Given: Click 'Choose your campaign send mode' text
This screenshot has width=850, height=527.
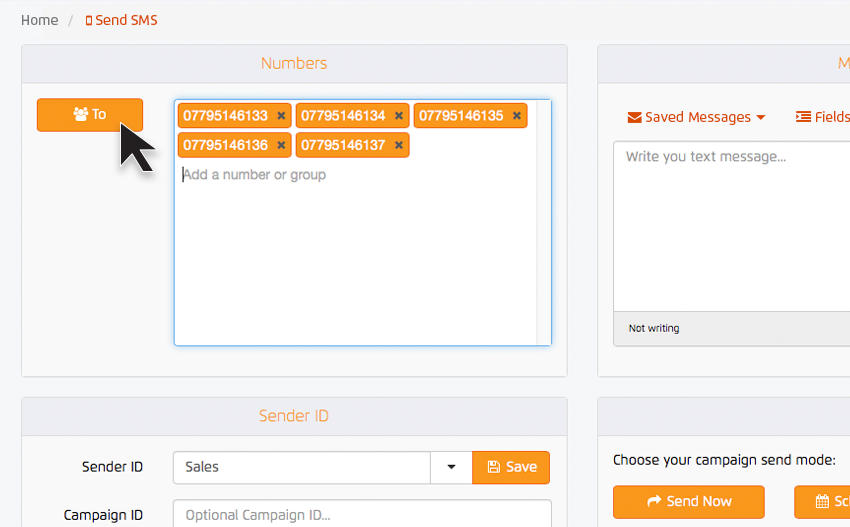Looking at the screenshot, I should [724, 460].
